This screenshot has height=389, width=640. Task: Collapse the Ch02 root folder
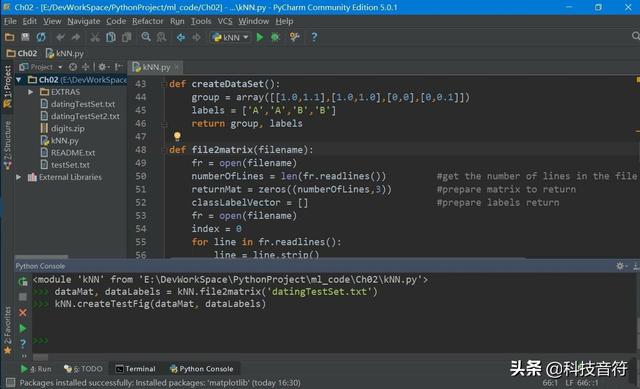pos(19,80)
